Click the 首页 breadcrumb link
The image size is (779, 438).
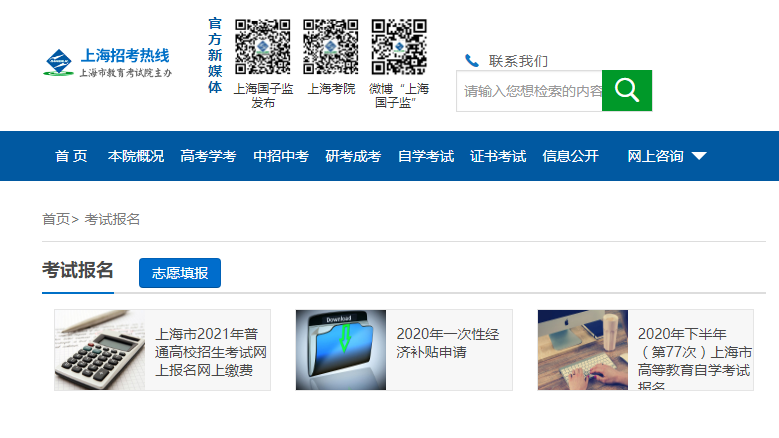point(56,219)
